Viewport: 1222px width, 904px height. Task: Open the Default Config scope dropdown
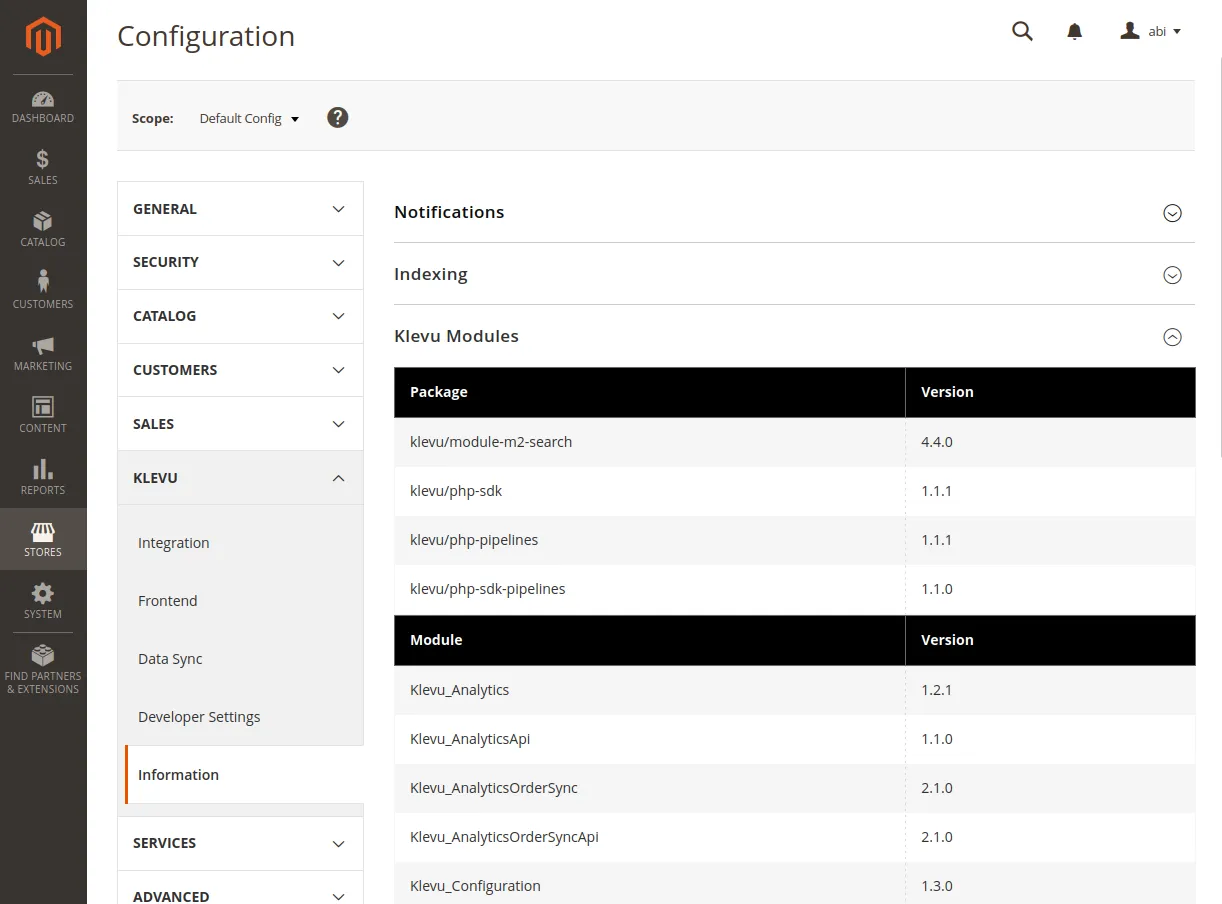point(249,118)
